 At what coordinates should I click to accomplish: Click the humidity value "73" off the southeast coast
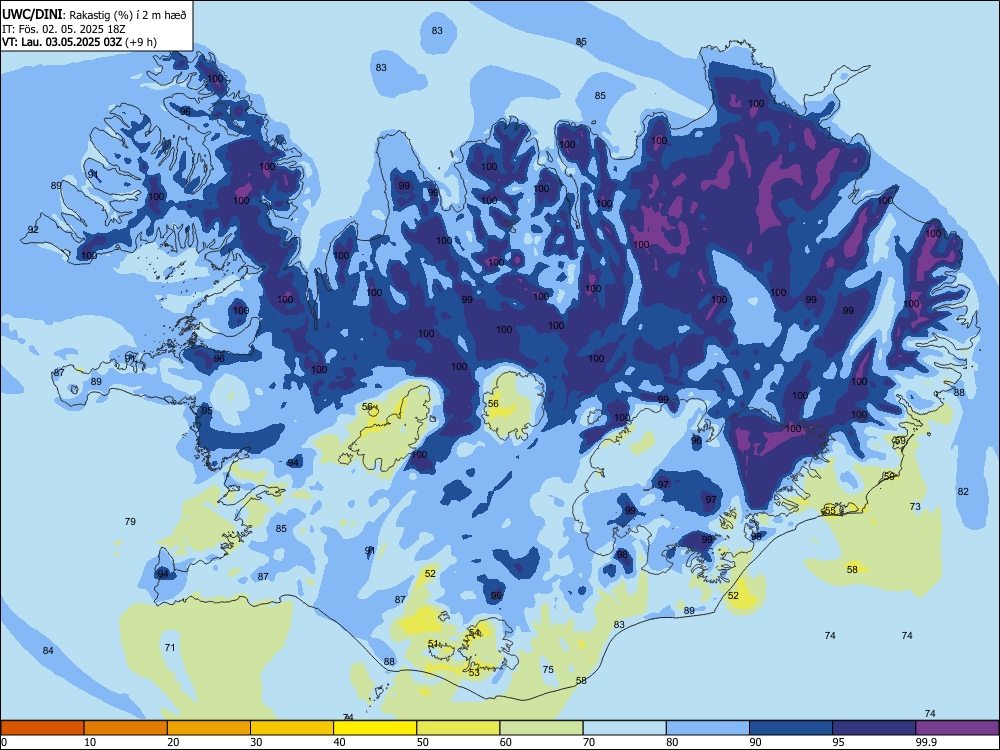[915, 506]
